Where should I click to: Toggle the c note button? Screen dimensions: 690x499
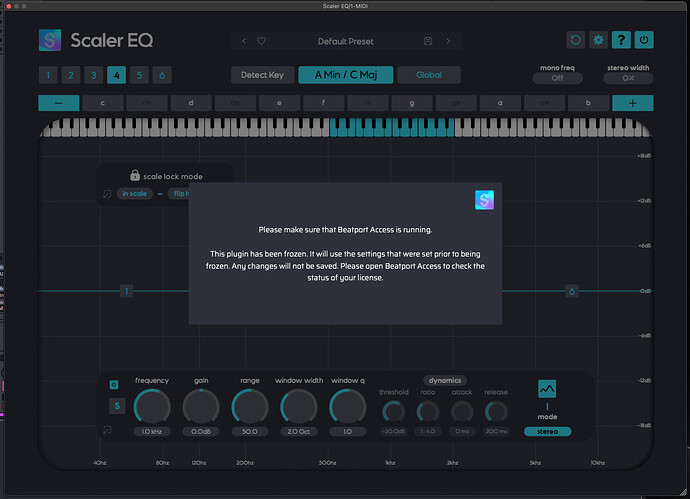point(103,103)
